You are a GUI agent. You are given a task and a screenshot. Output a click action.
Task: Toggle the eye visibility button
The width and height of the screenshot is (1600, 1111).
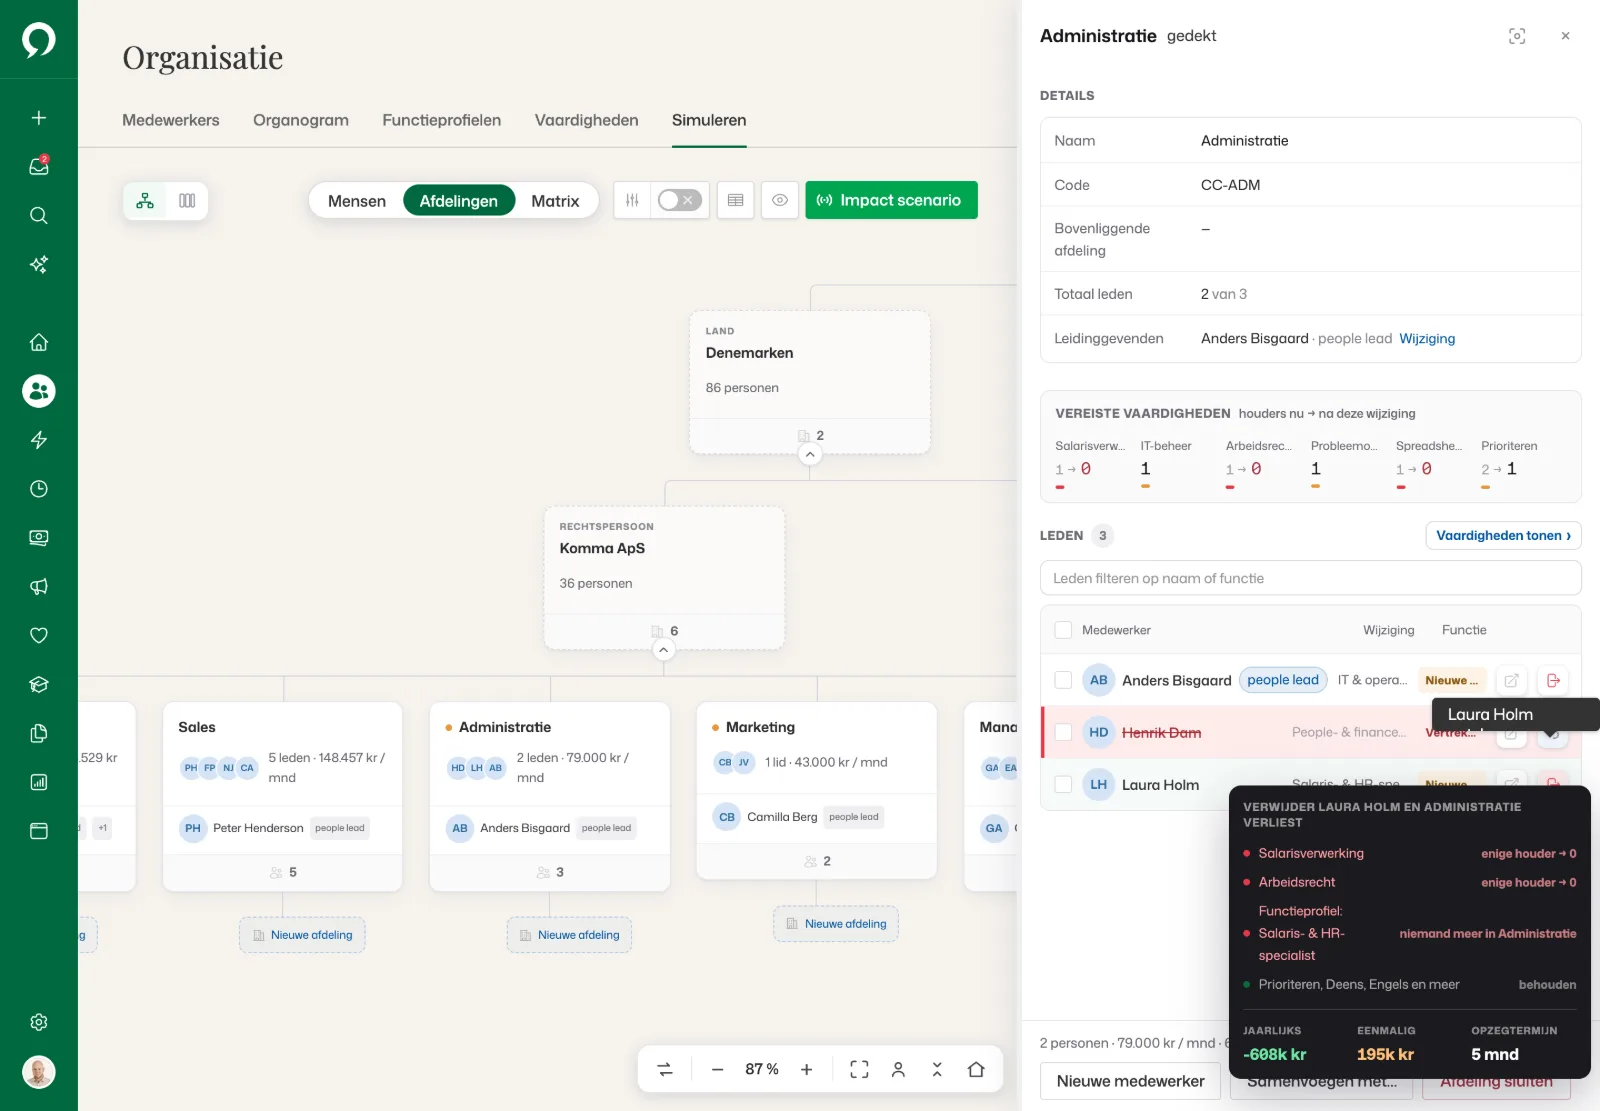[780, 200]
